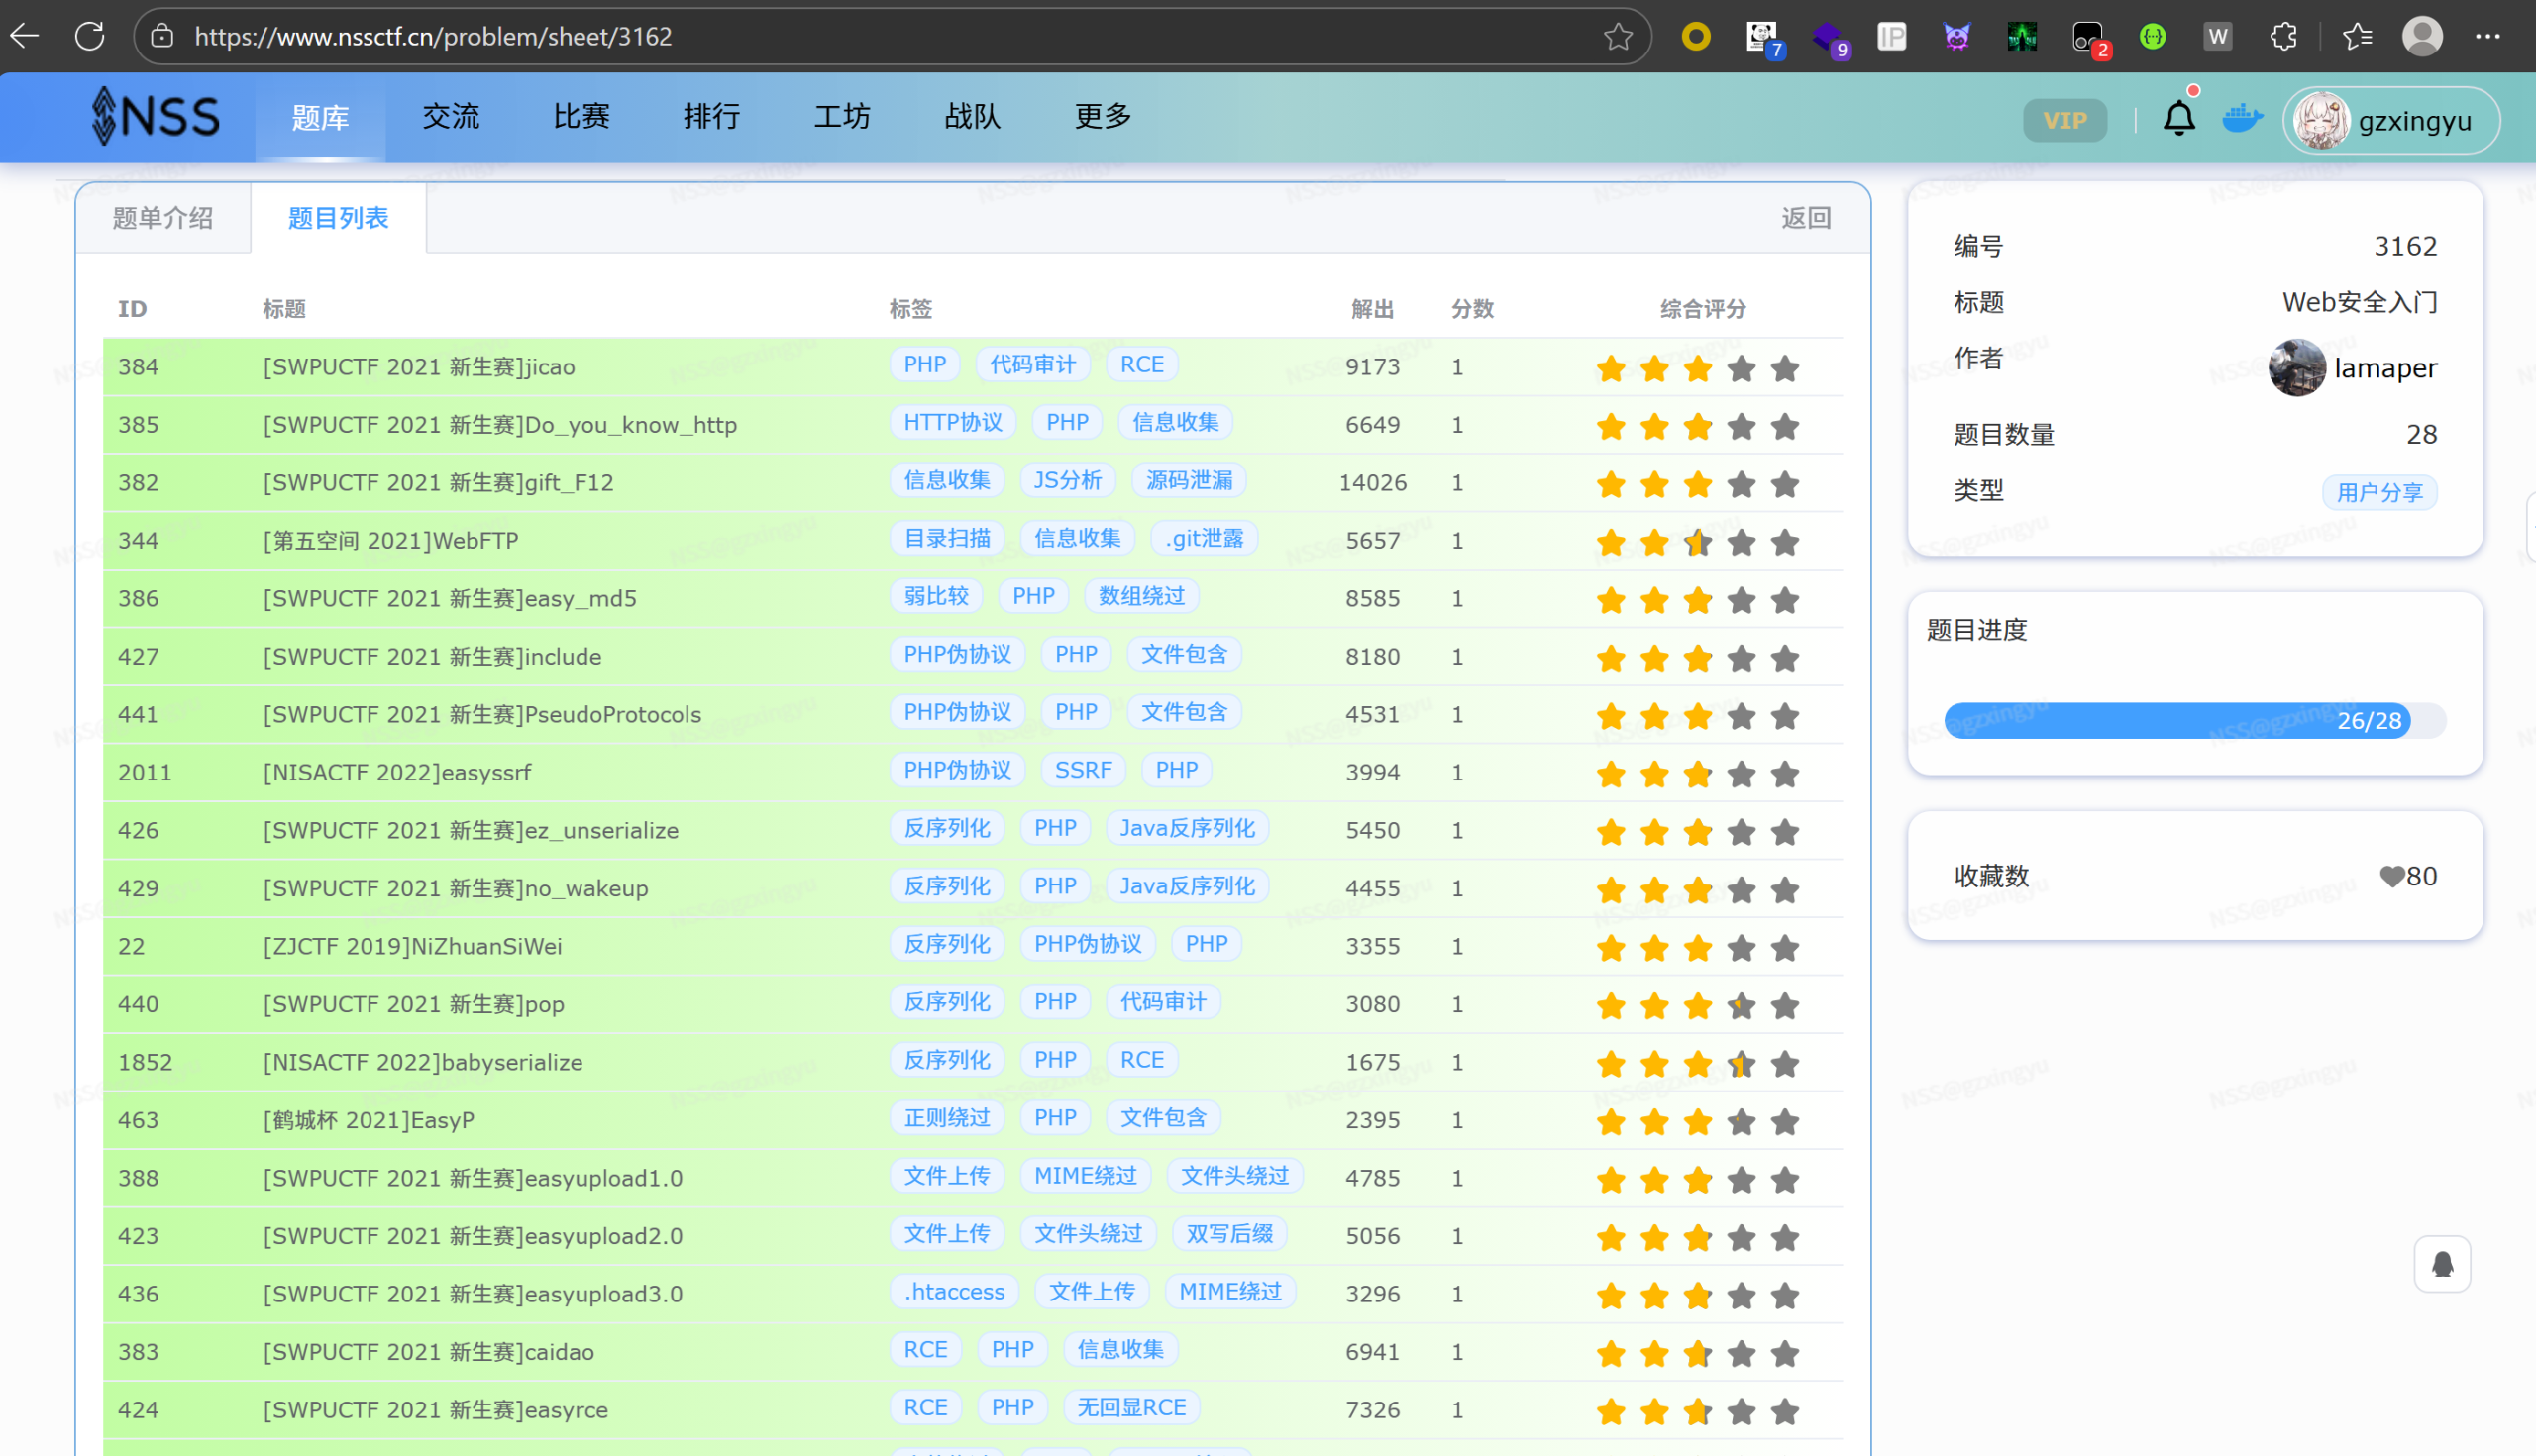The image size is (2536, 1456).
Task: Click the QQ penguin floating icon
Action: coord(2442,1264)
